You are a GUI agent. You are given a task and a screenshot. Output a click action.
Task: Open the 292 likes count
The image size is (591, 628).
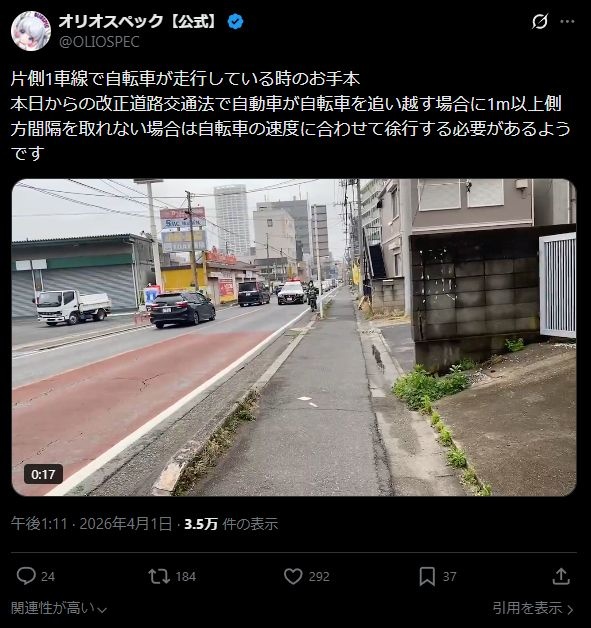pyautogui.click(x=319, y=577)
